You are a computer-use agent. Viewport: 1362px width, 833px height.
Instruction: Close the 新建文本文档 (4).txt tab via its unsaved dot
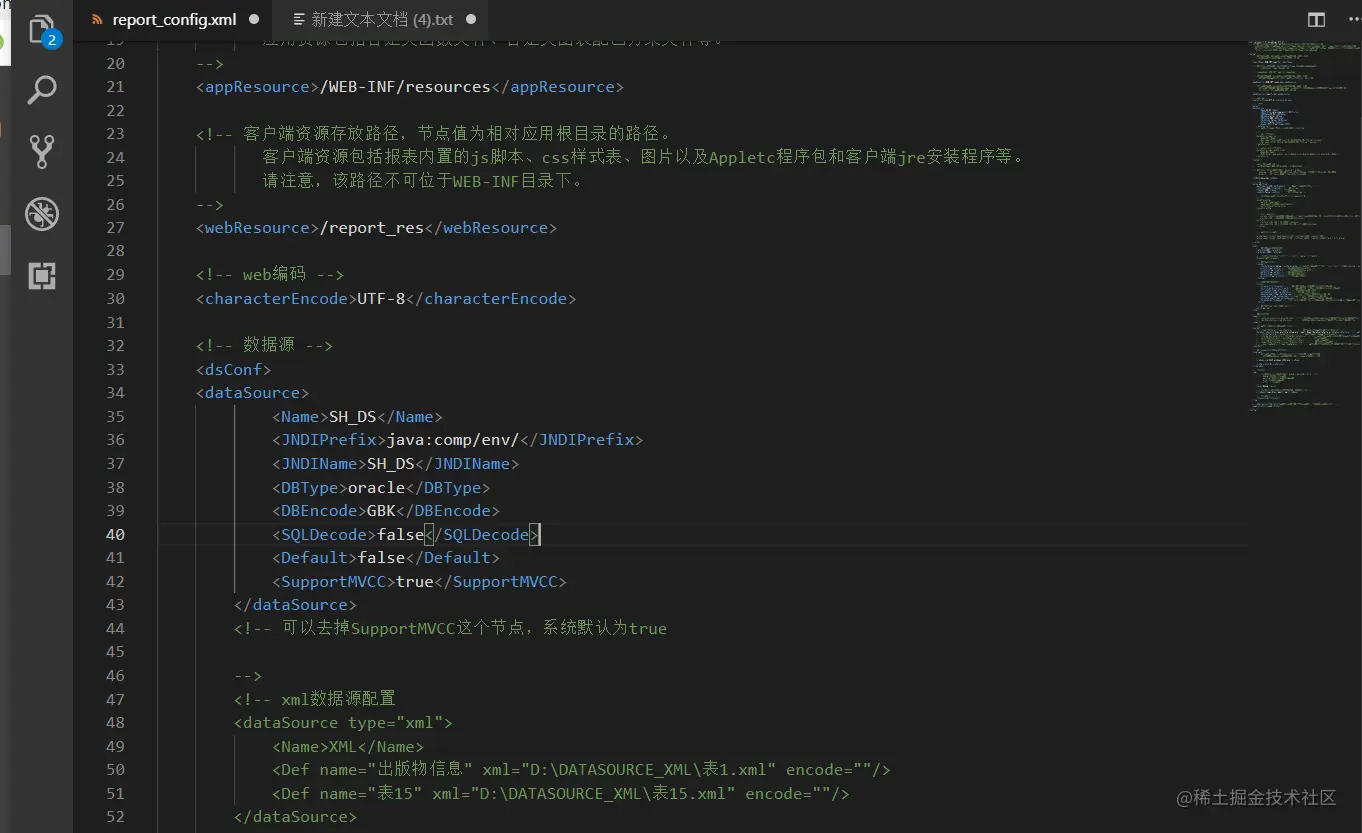(471, 19)
